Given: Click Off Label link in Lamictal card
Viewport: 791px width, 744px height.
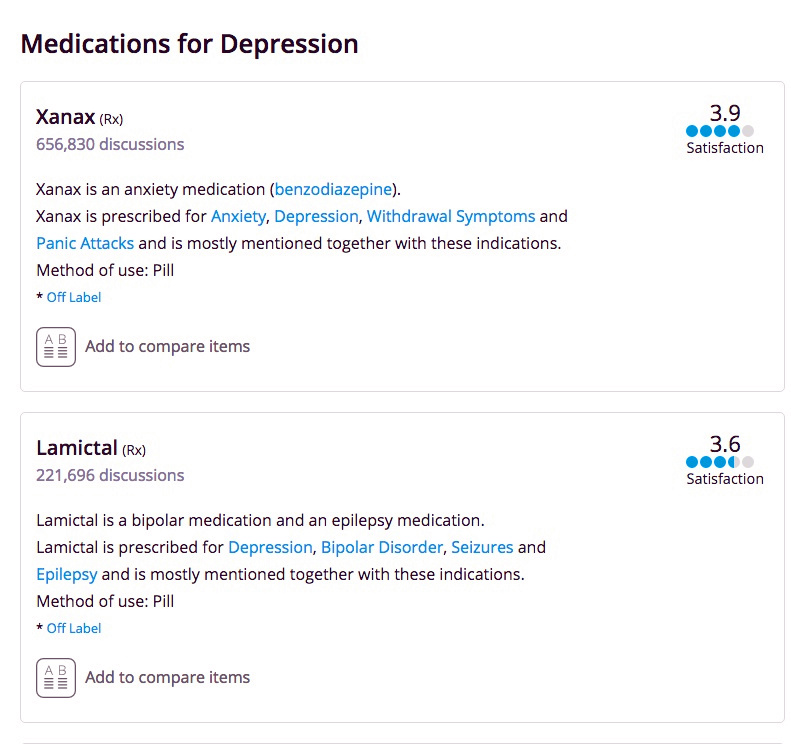Looking at the screenshot, I should (74, 628).
